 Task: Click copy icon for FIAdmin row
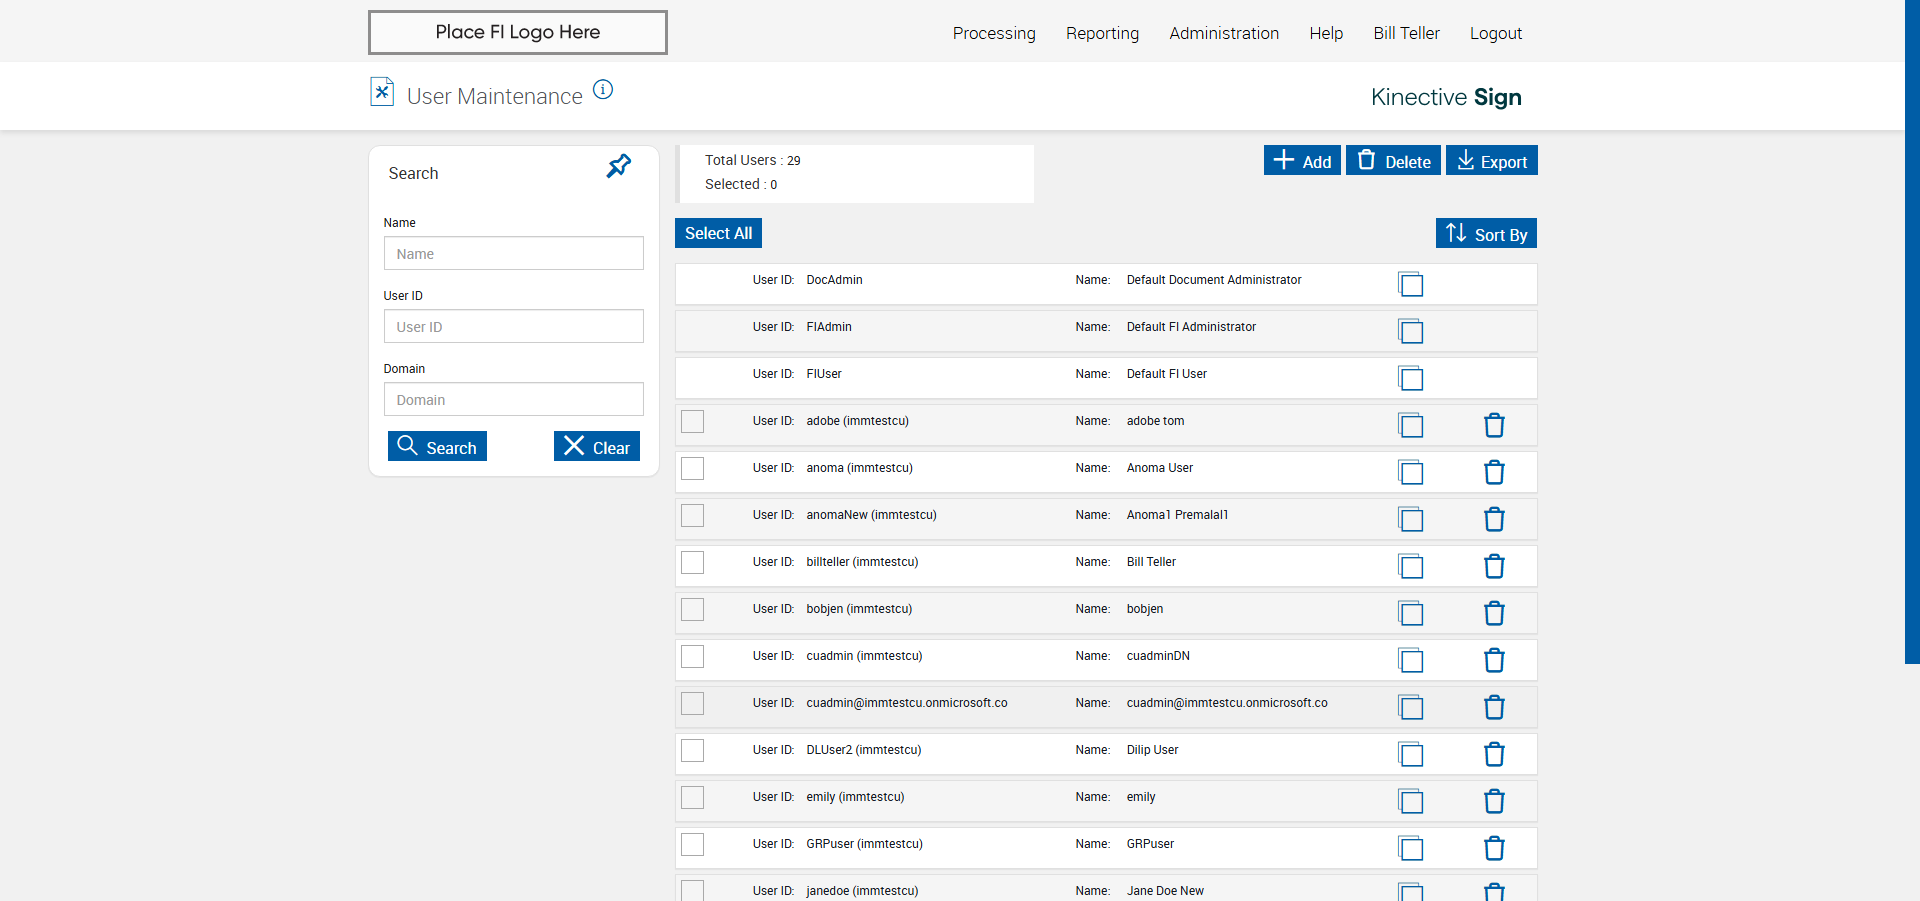point(1411,332)
